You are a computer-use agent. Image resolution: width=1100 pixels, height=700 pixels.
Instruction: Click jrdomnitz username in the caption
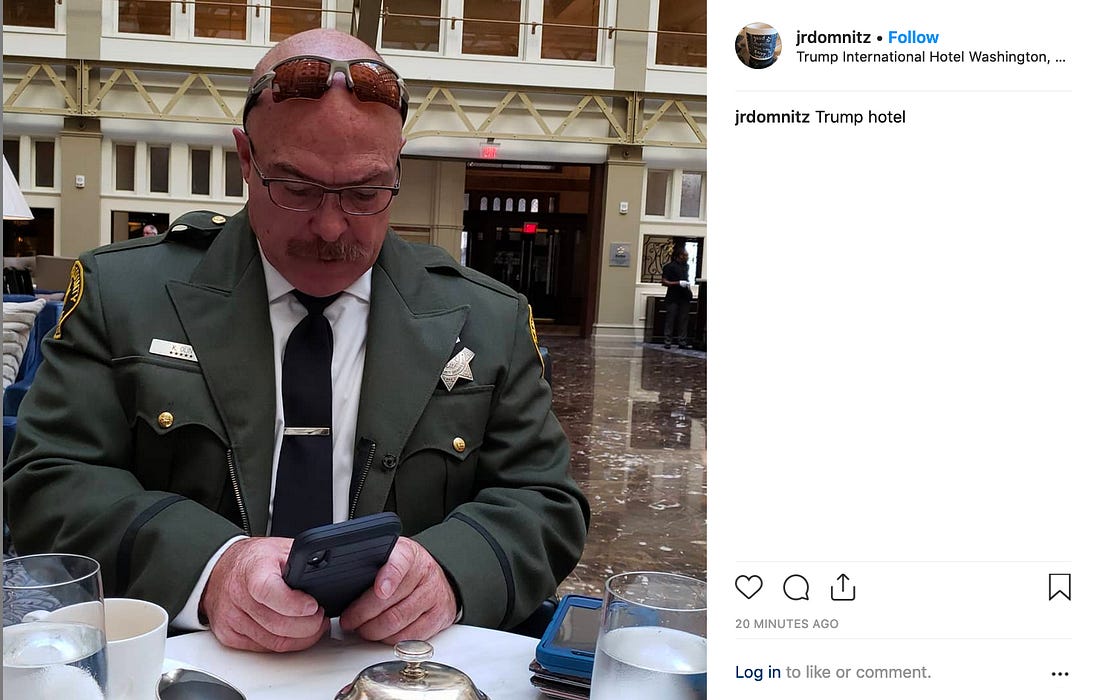point(772,117)
